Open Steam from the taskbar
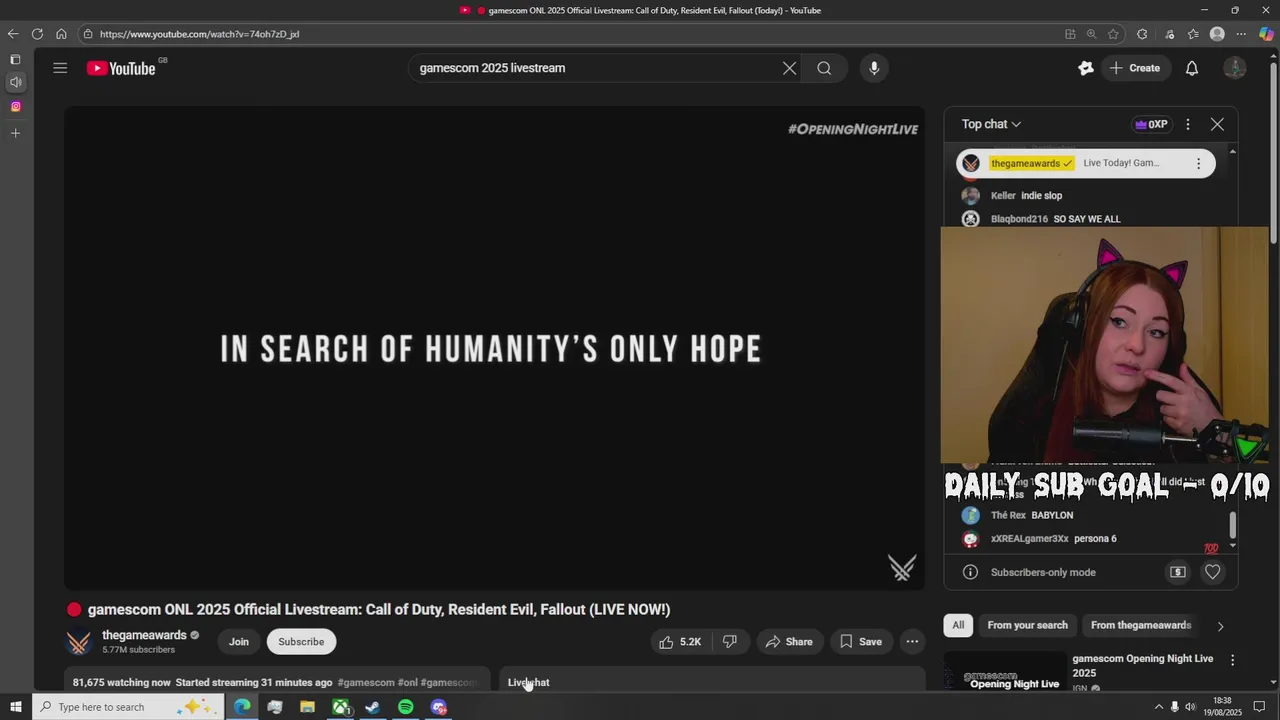Screen dimensions: 1280x720 (x=373, y=707)
